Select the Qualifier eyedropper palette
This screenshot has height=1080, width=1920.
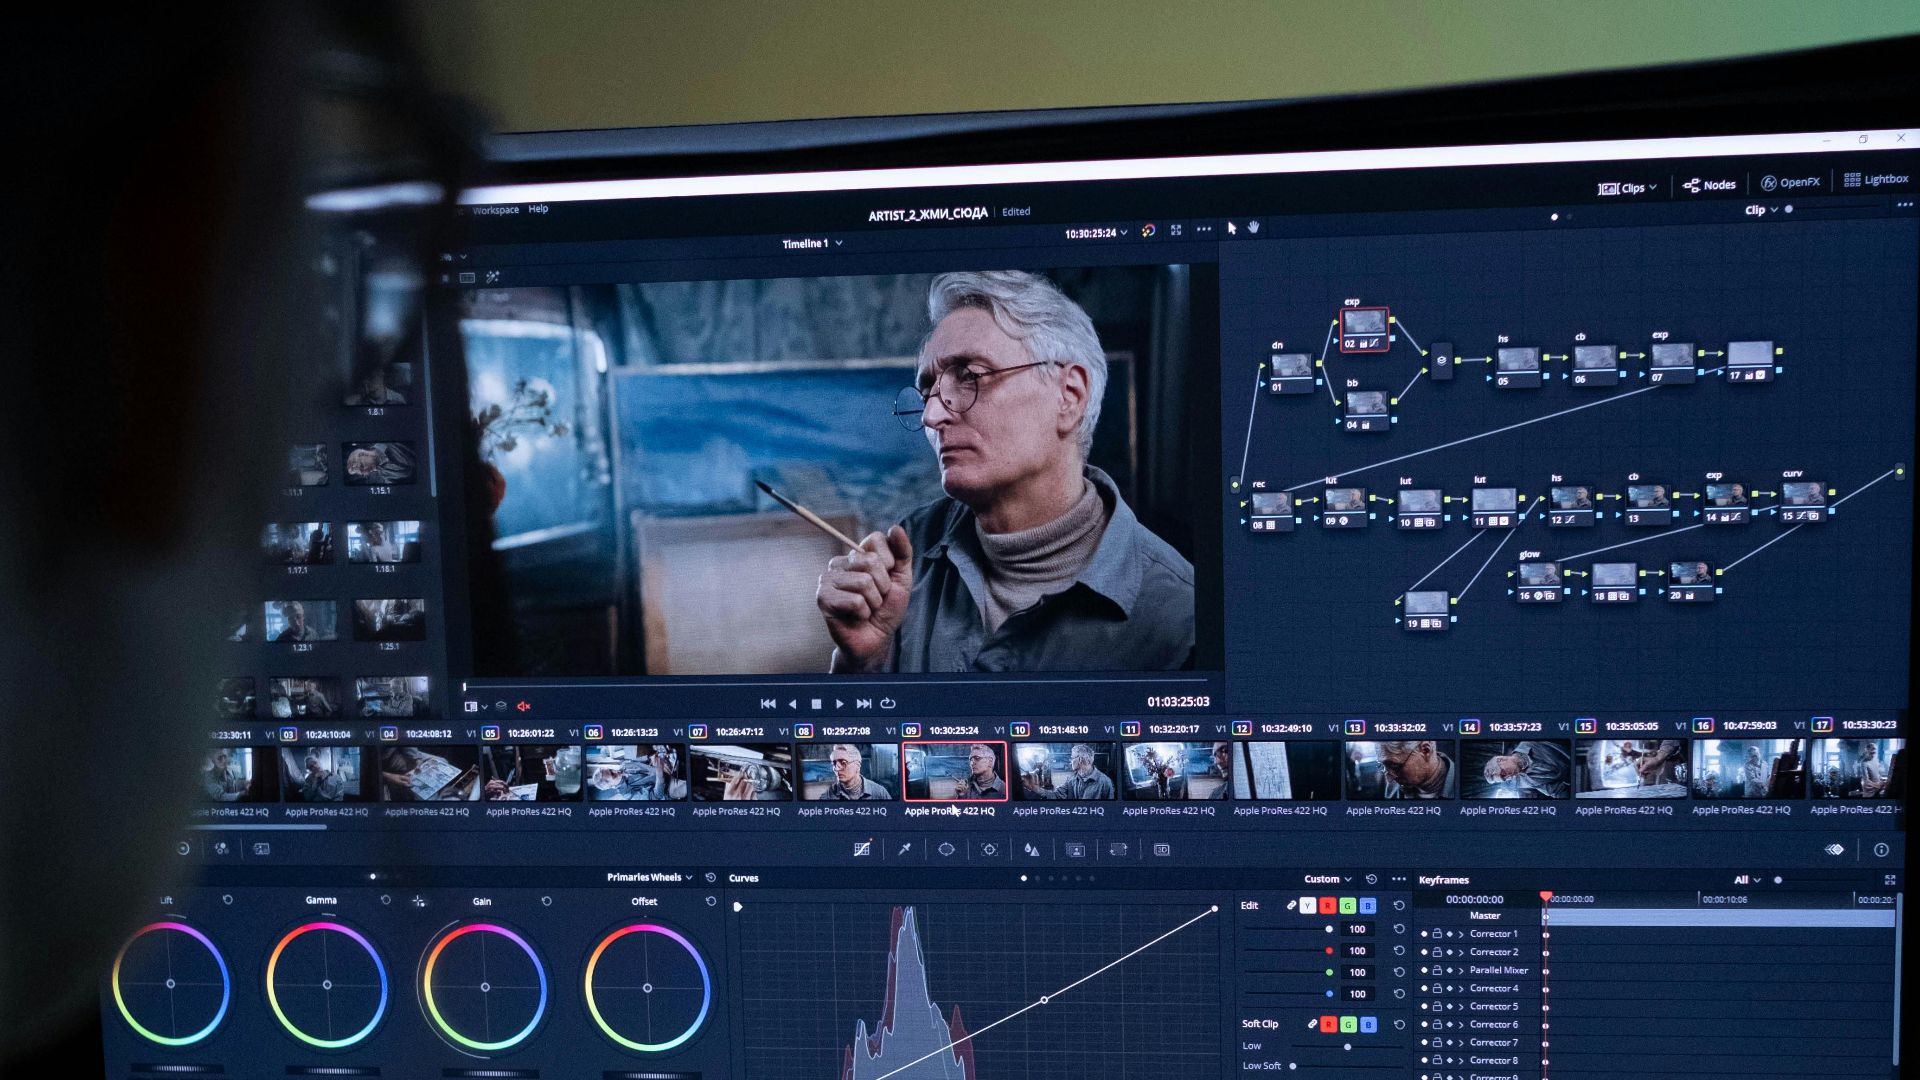[904, 849]
